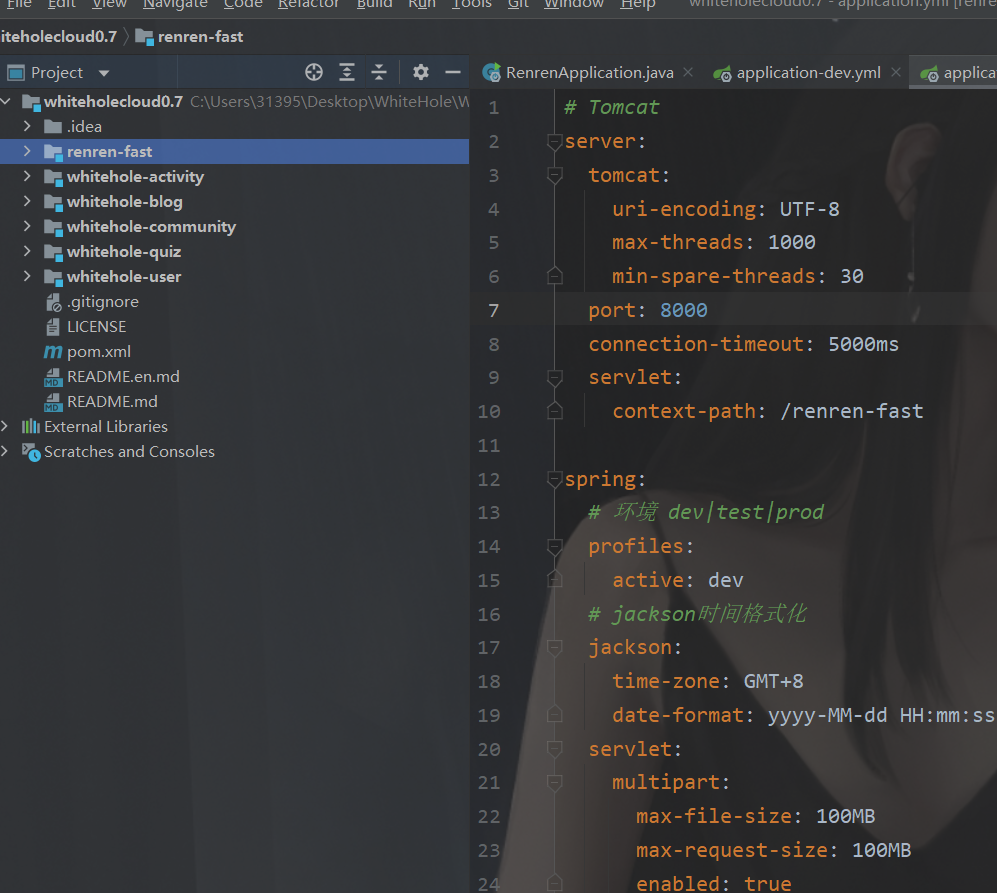The image size is (997, 893).
Task: Expand the whitehole-community module
Action: coord(27,226)
